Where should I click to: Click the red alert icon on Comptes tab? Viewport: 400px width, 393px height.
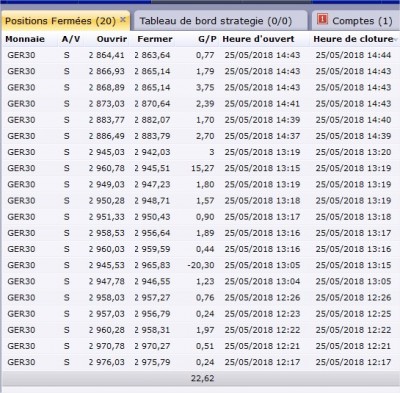pos(322,19)
